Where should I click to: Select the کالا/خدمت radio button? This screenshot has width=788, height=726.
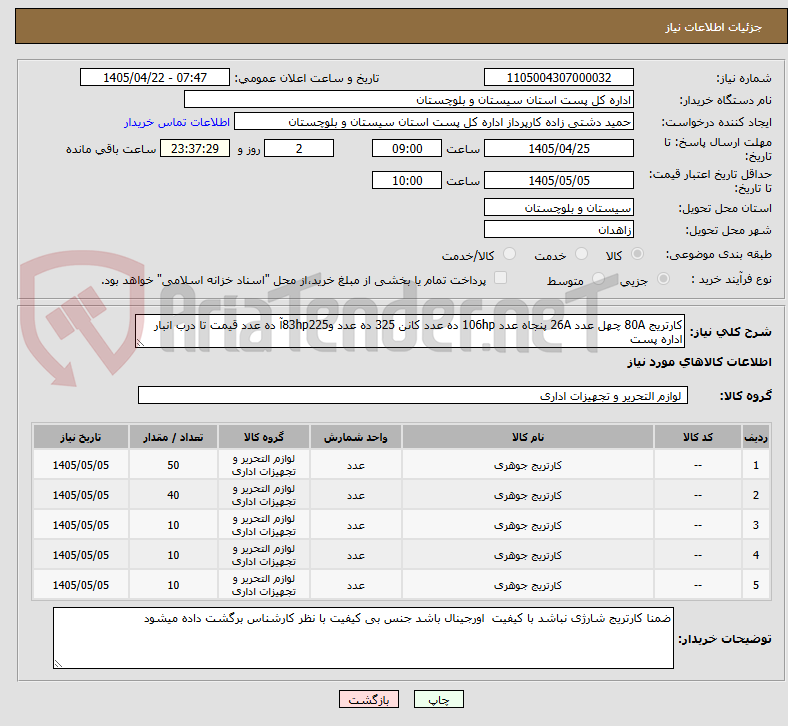click(510, 254)
